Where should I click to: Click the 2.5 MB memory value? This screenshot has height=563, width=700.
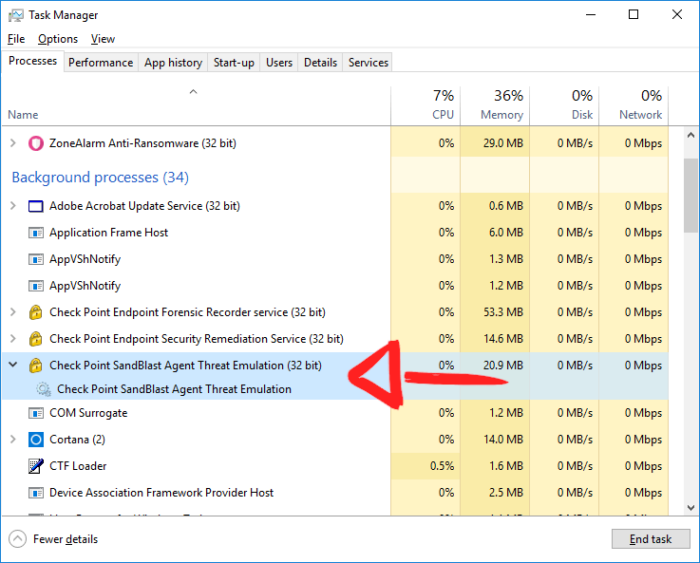coord(506,493)
